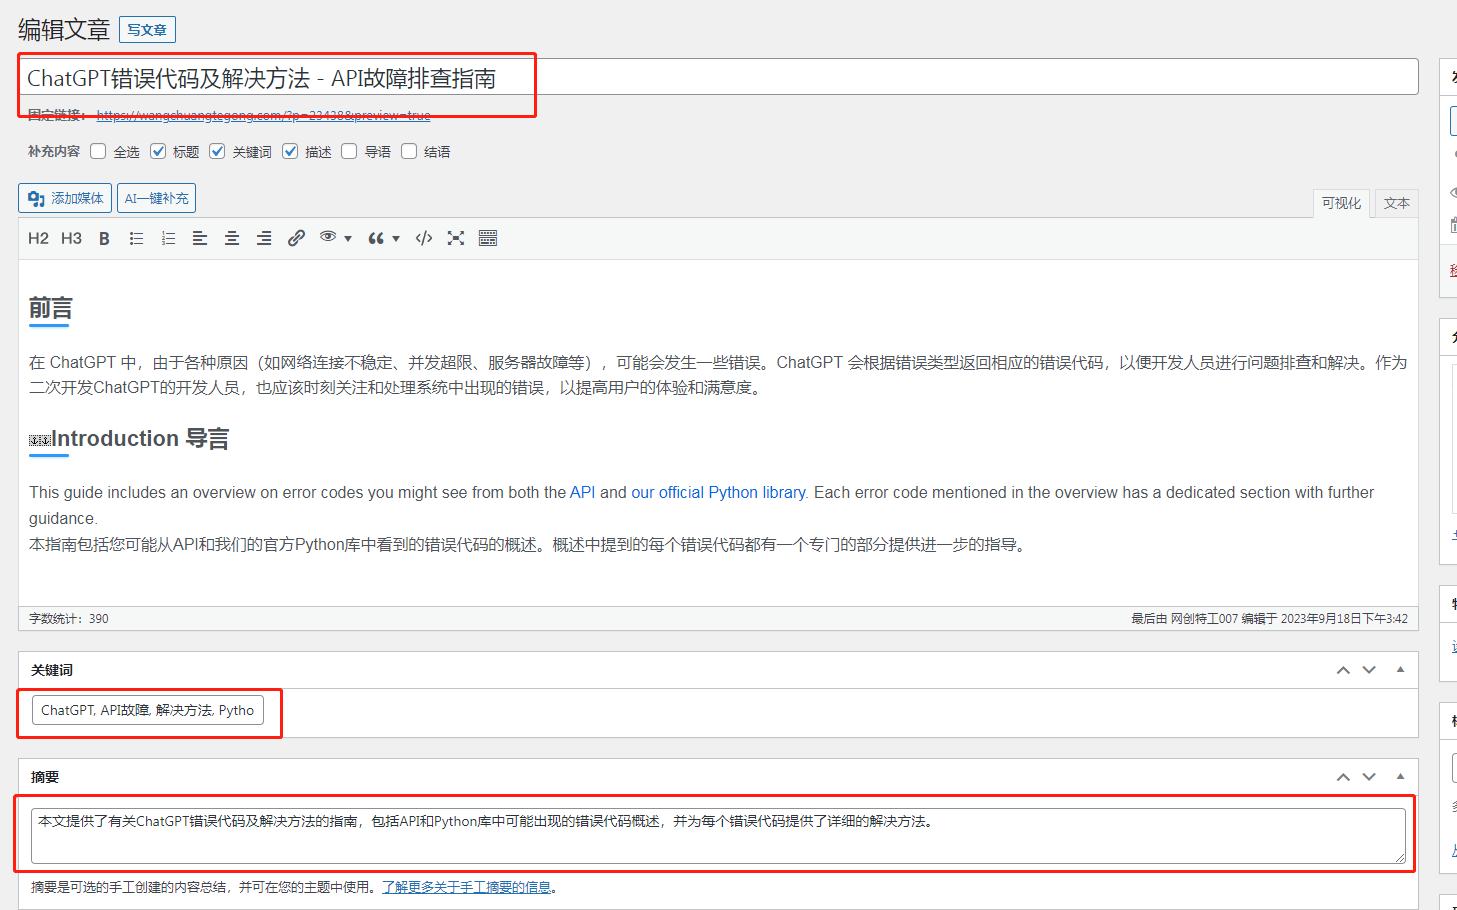Screen dimensions: 1457x910
Task: Click into the 关键词 input field
Action: 148,710
